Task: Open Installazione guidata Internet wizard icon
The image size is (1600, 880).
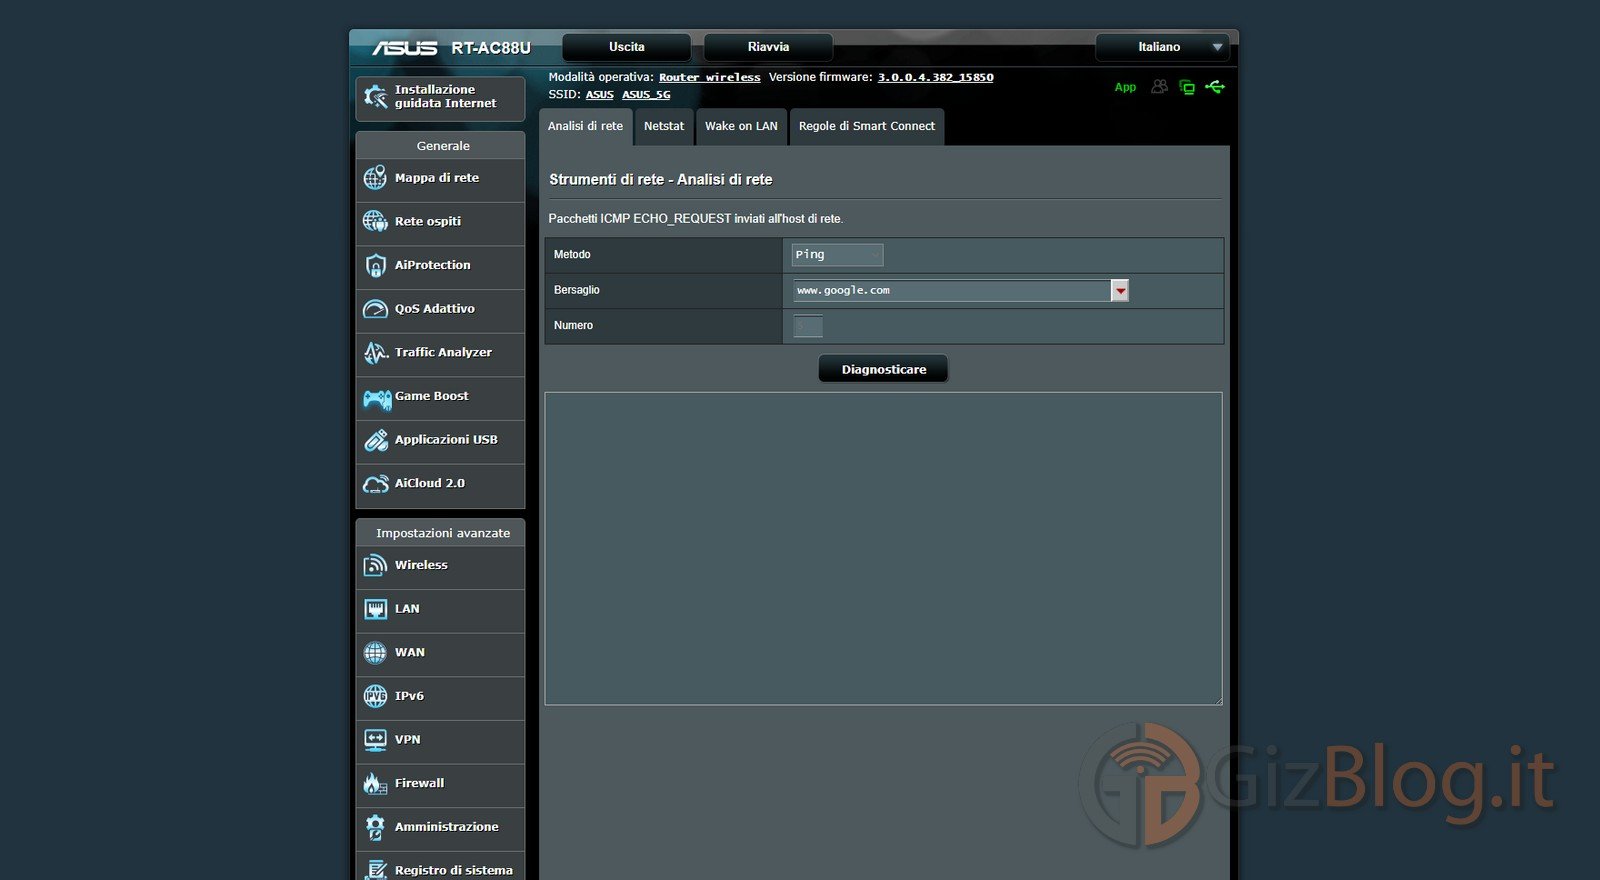Action: (376, 97)
